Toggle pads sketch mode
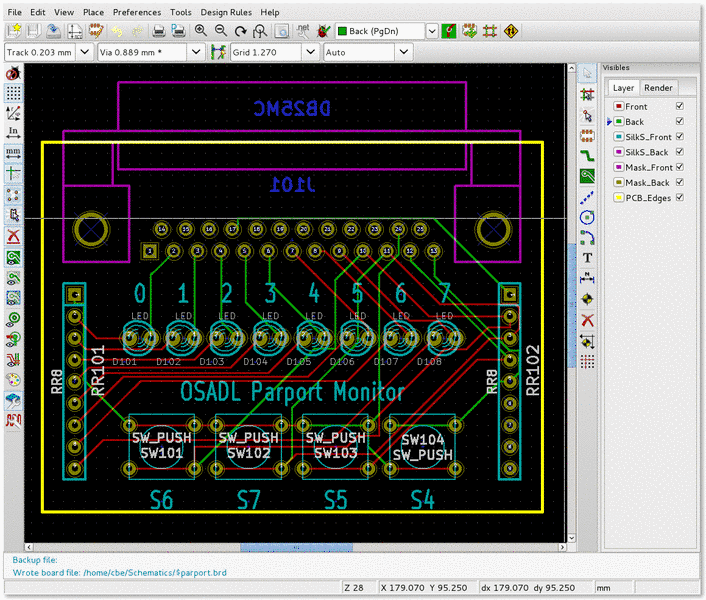 point(14,319)
